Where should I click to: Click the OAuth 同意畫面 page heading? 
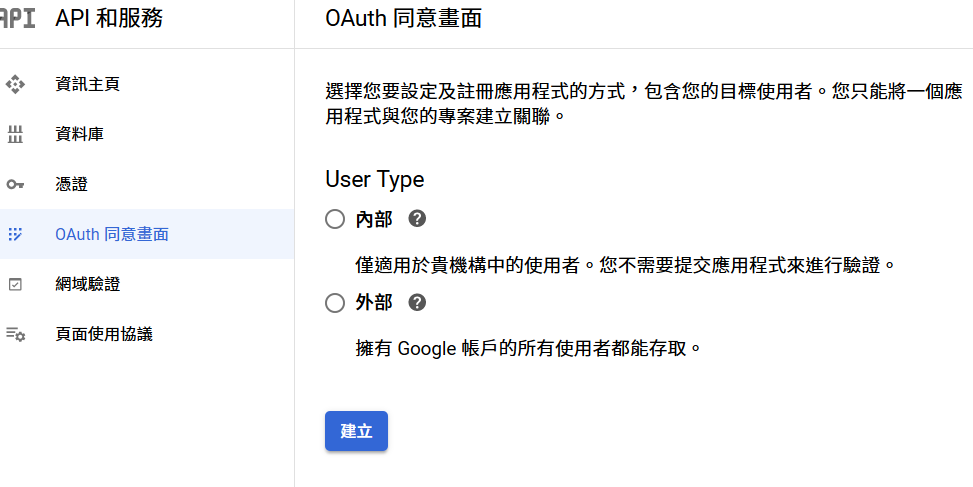403,18
